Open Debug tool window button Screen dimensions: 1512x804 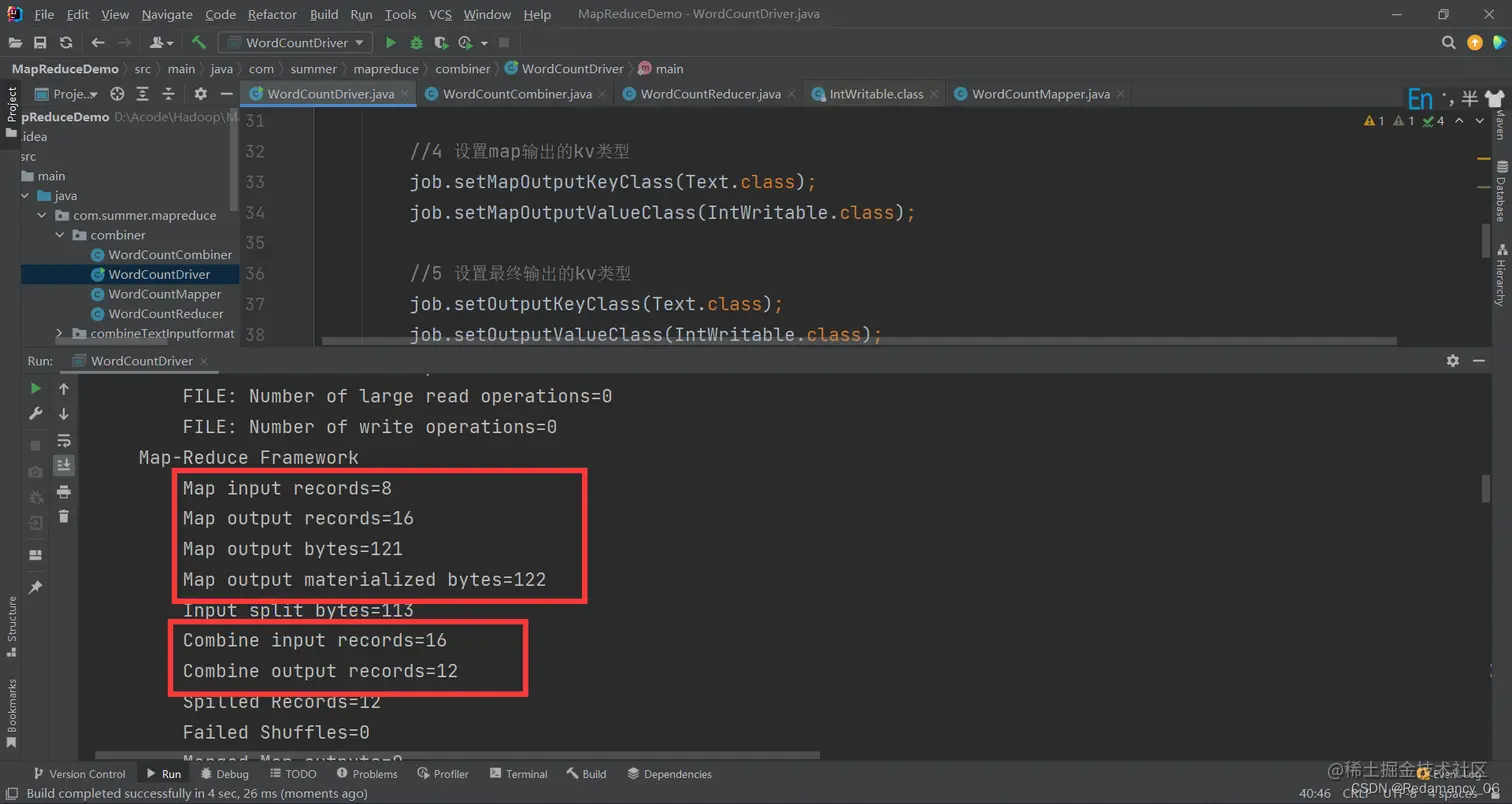(224, 774)
